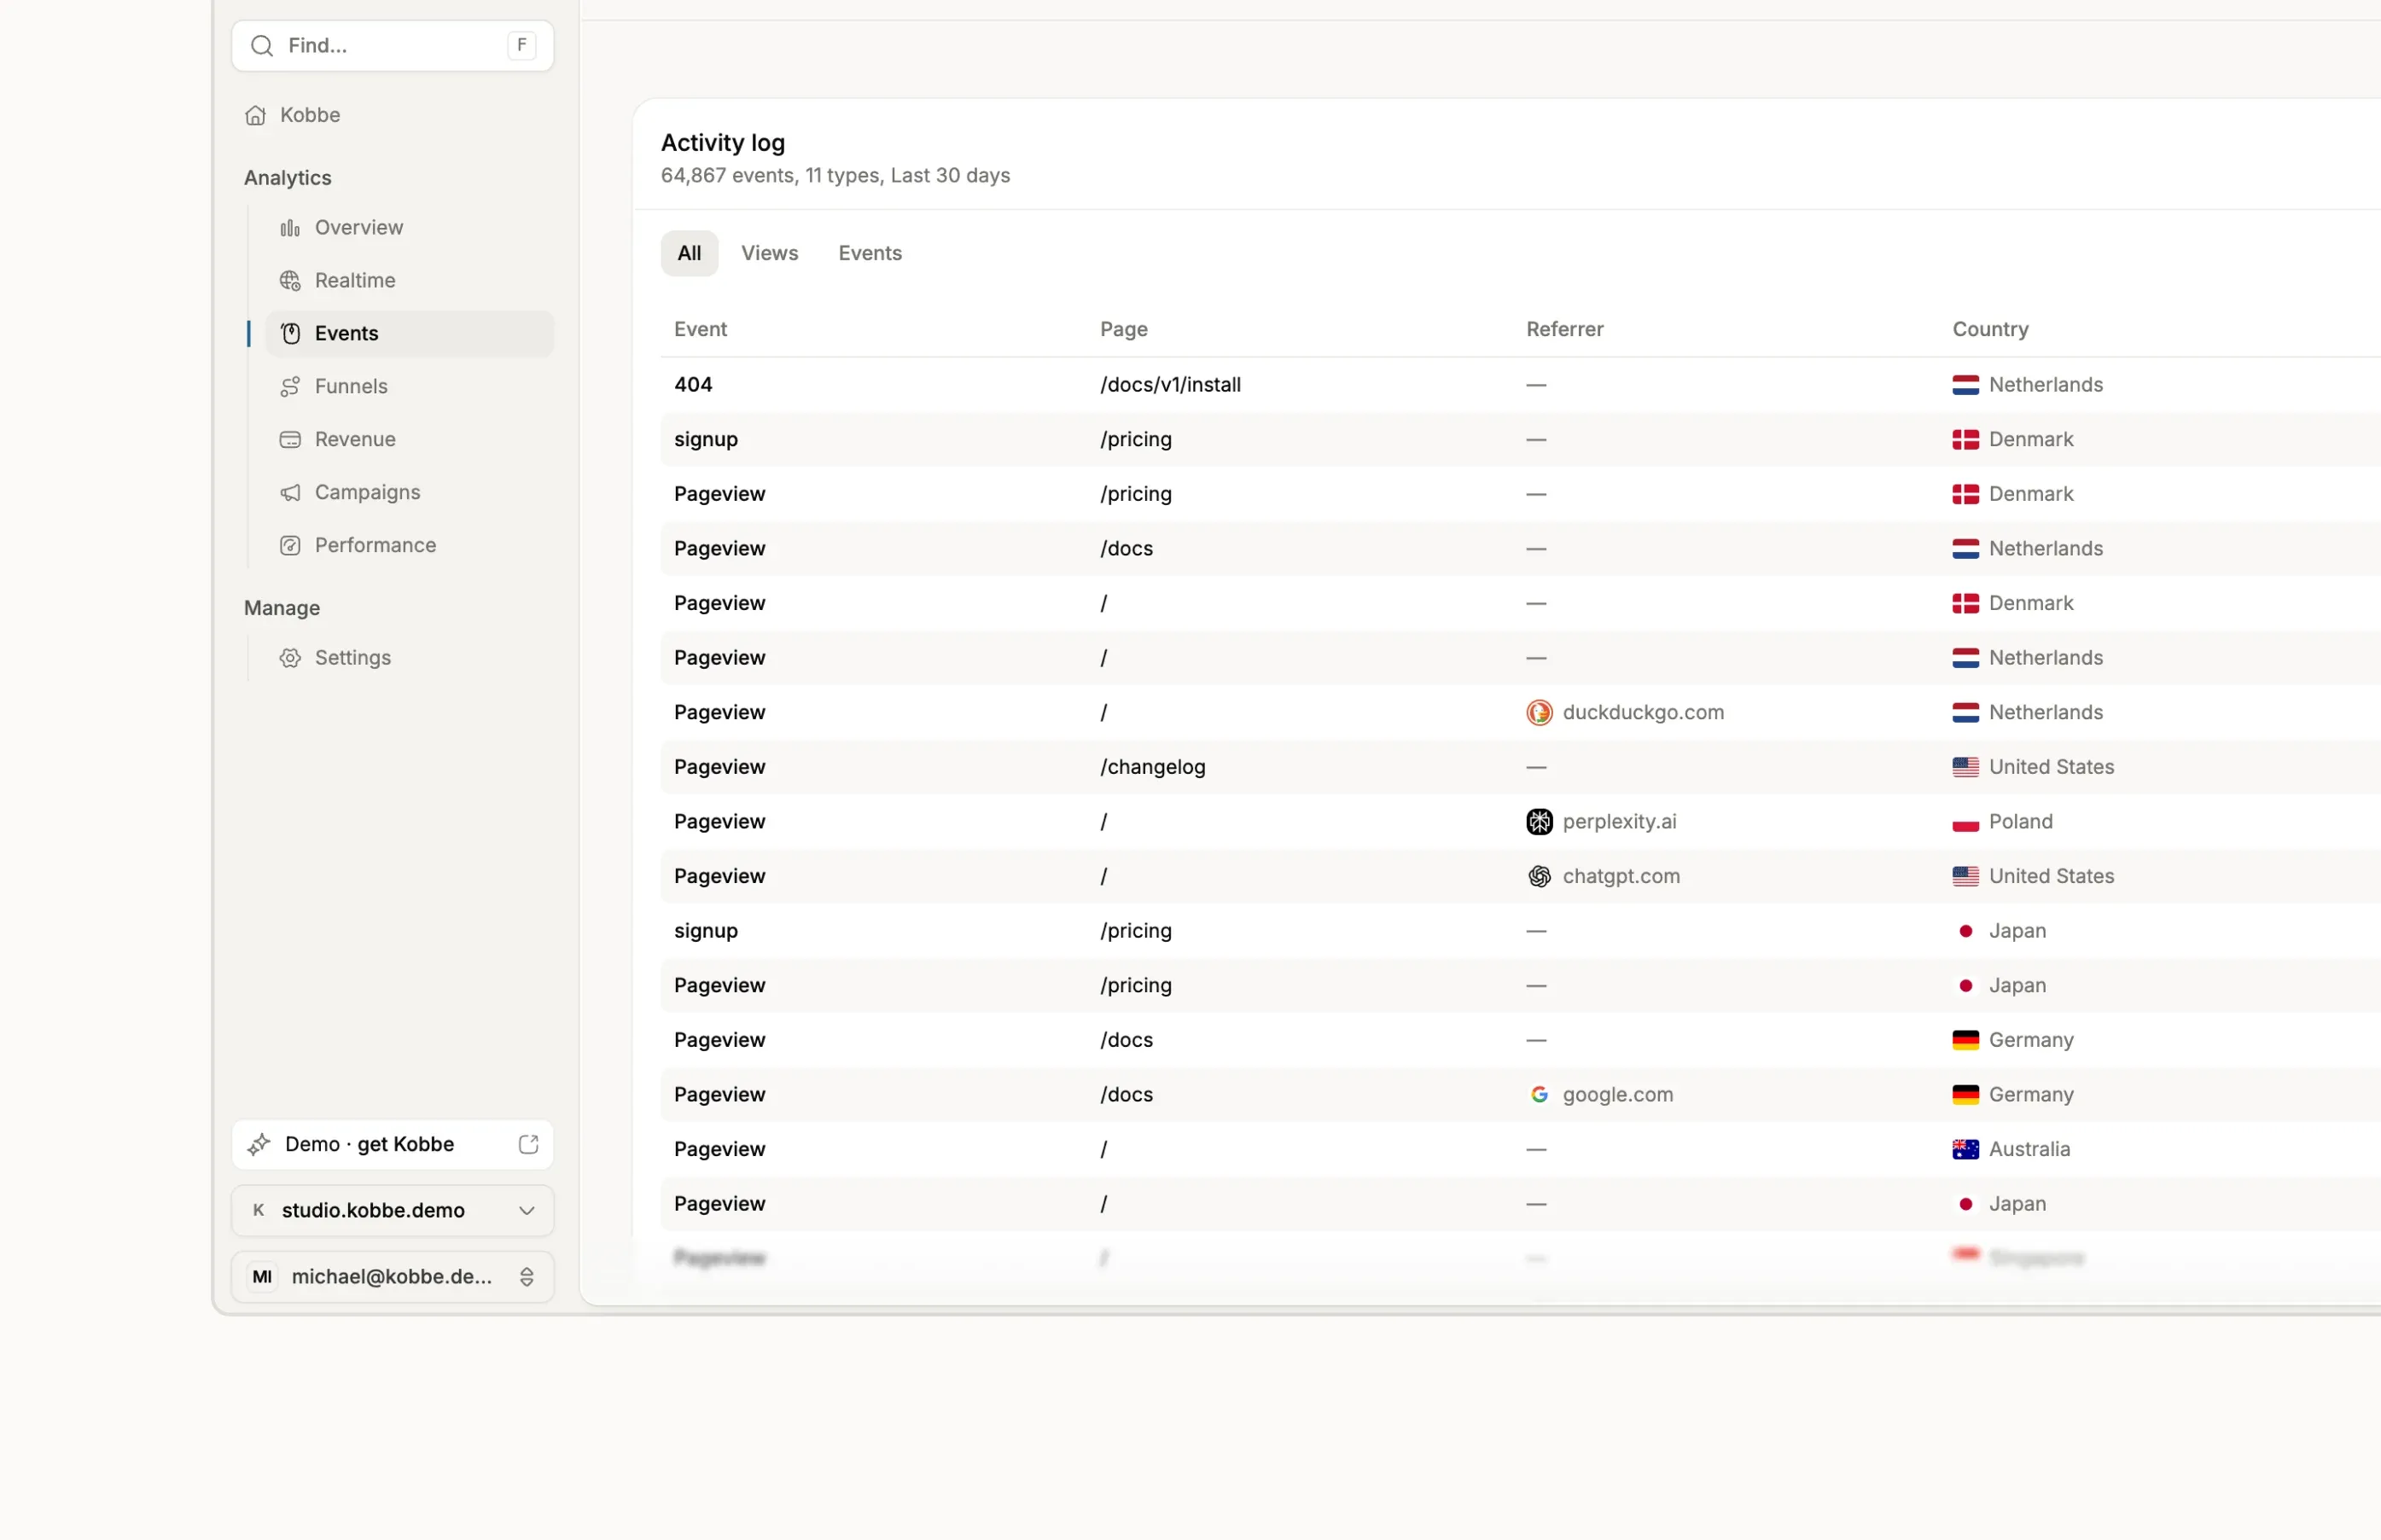Click the search magnifier icon
Viewport: 2381px width, 1540px height.
(x=262, y=46)
